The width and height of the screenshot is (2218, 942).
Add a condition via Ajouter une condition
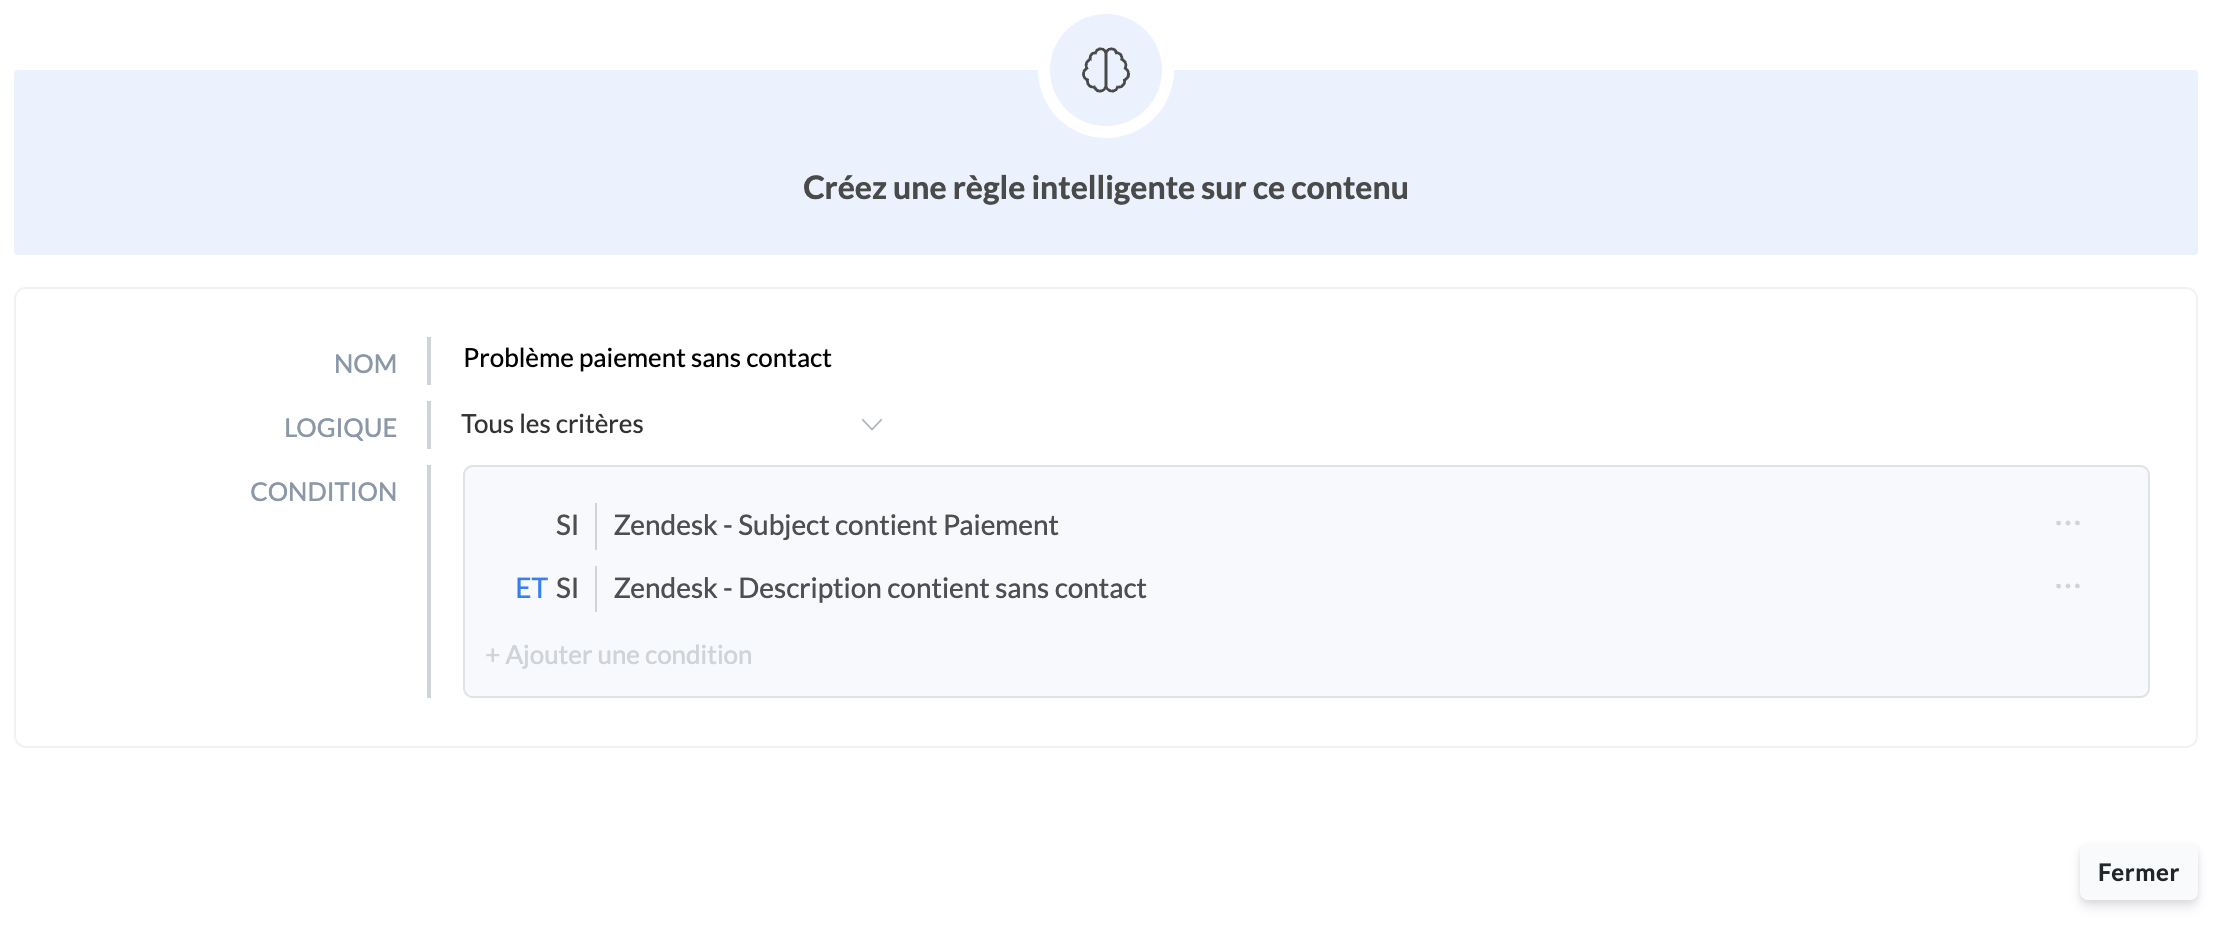coord(628,655)
